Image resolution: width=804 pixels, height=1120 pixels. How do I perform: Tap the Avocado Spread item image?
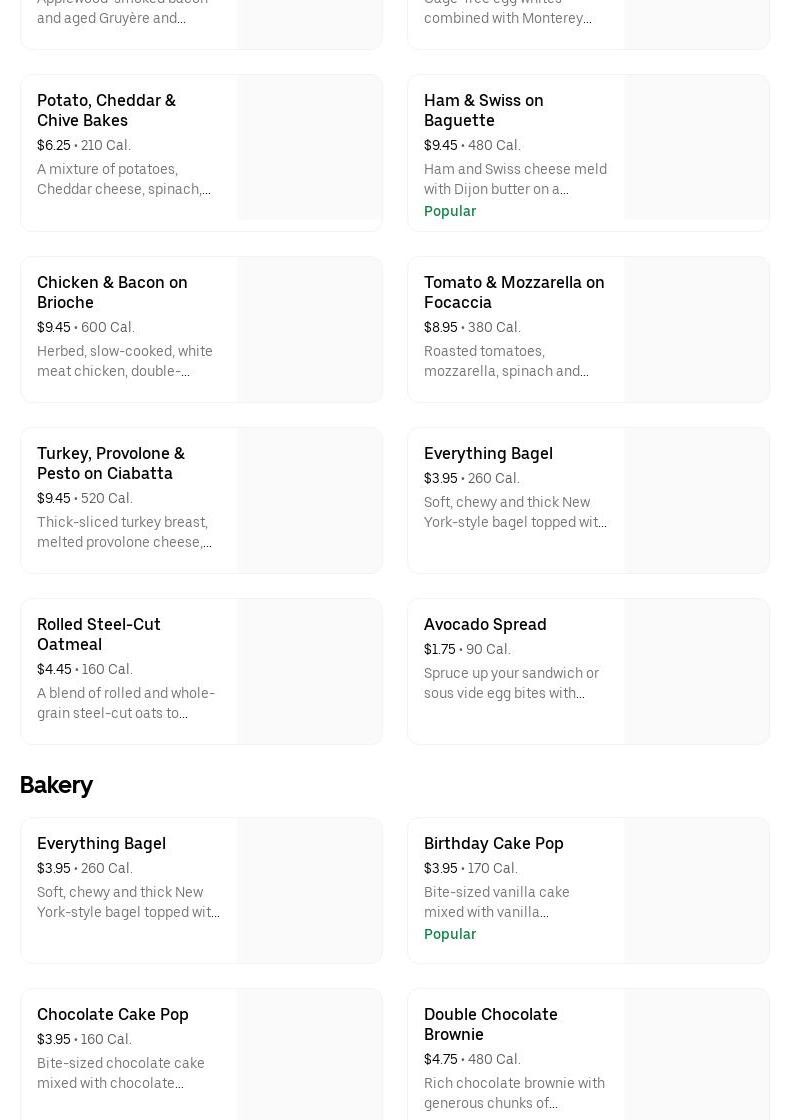pyautogui.click(x=697, y=671)
